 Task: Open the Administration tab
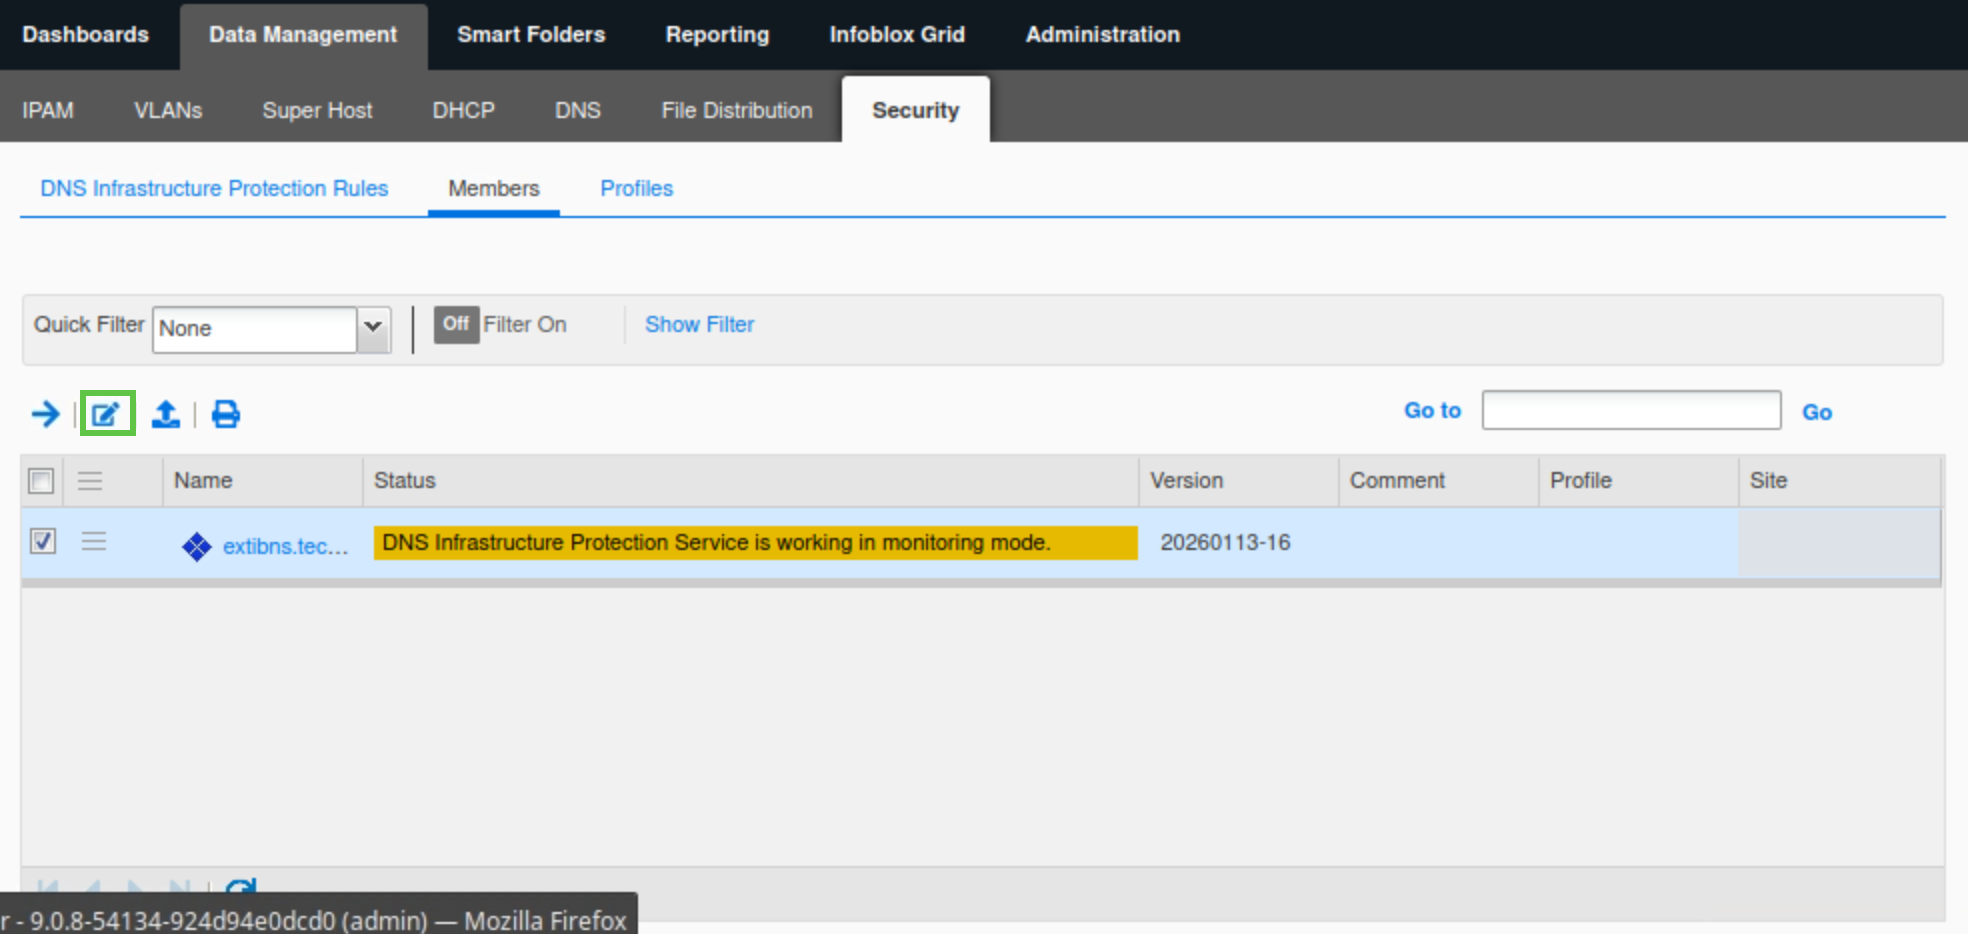coord(1103,35)
